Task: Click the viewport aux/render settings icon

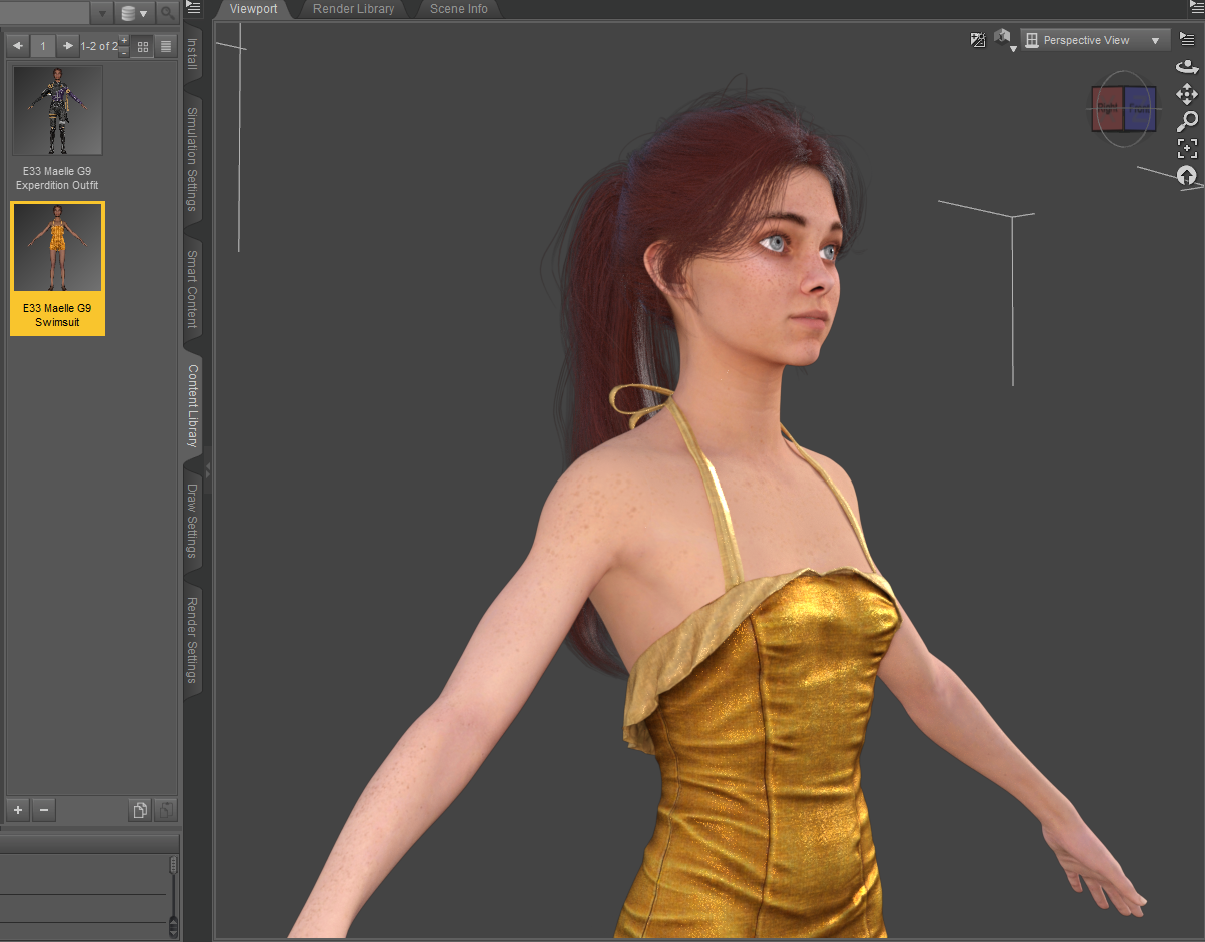Action: [x=978, y=40]
